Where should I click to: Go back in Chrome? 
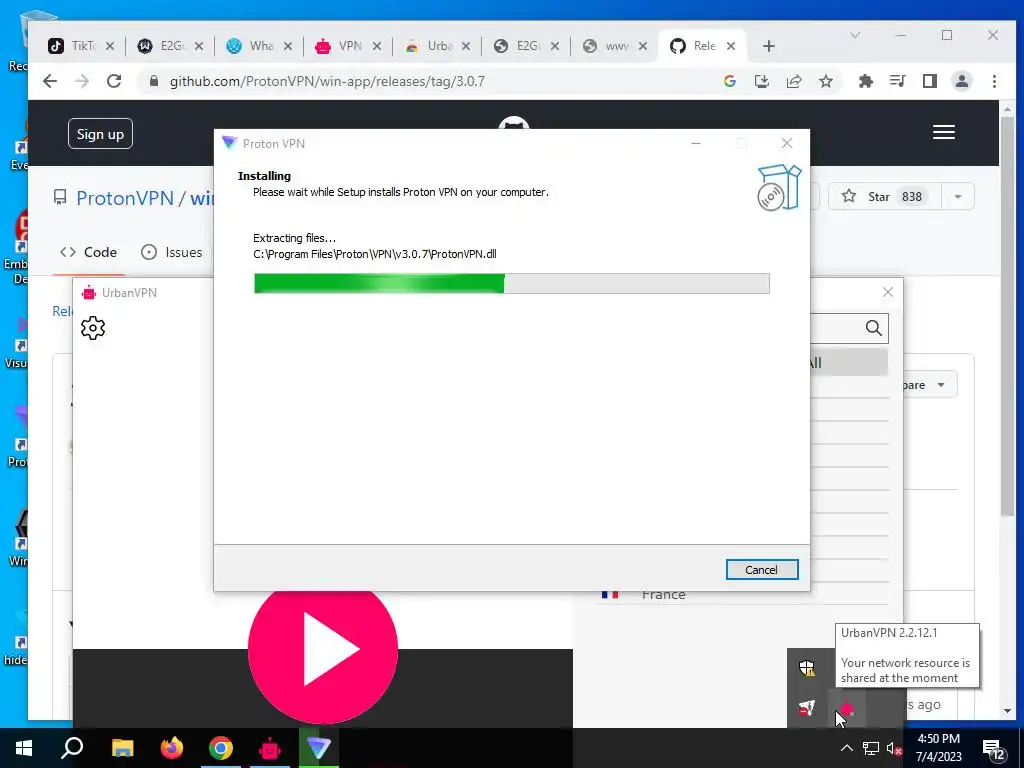[x=50, y=81]
